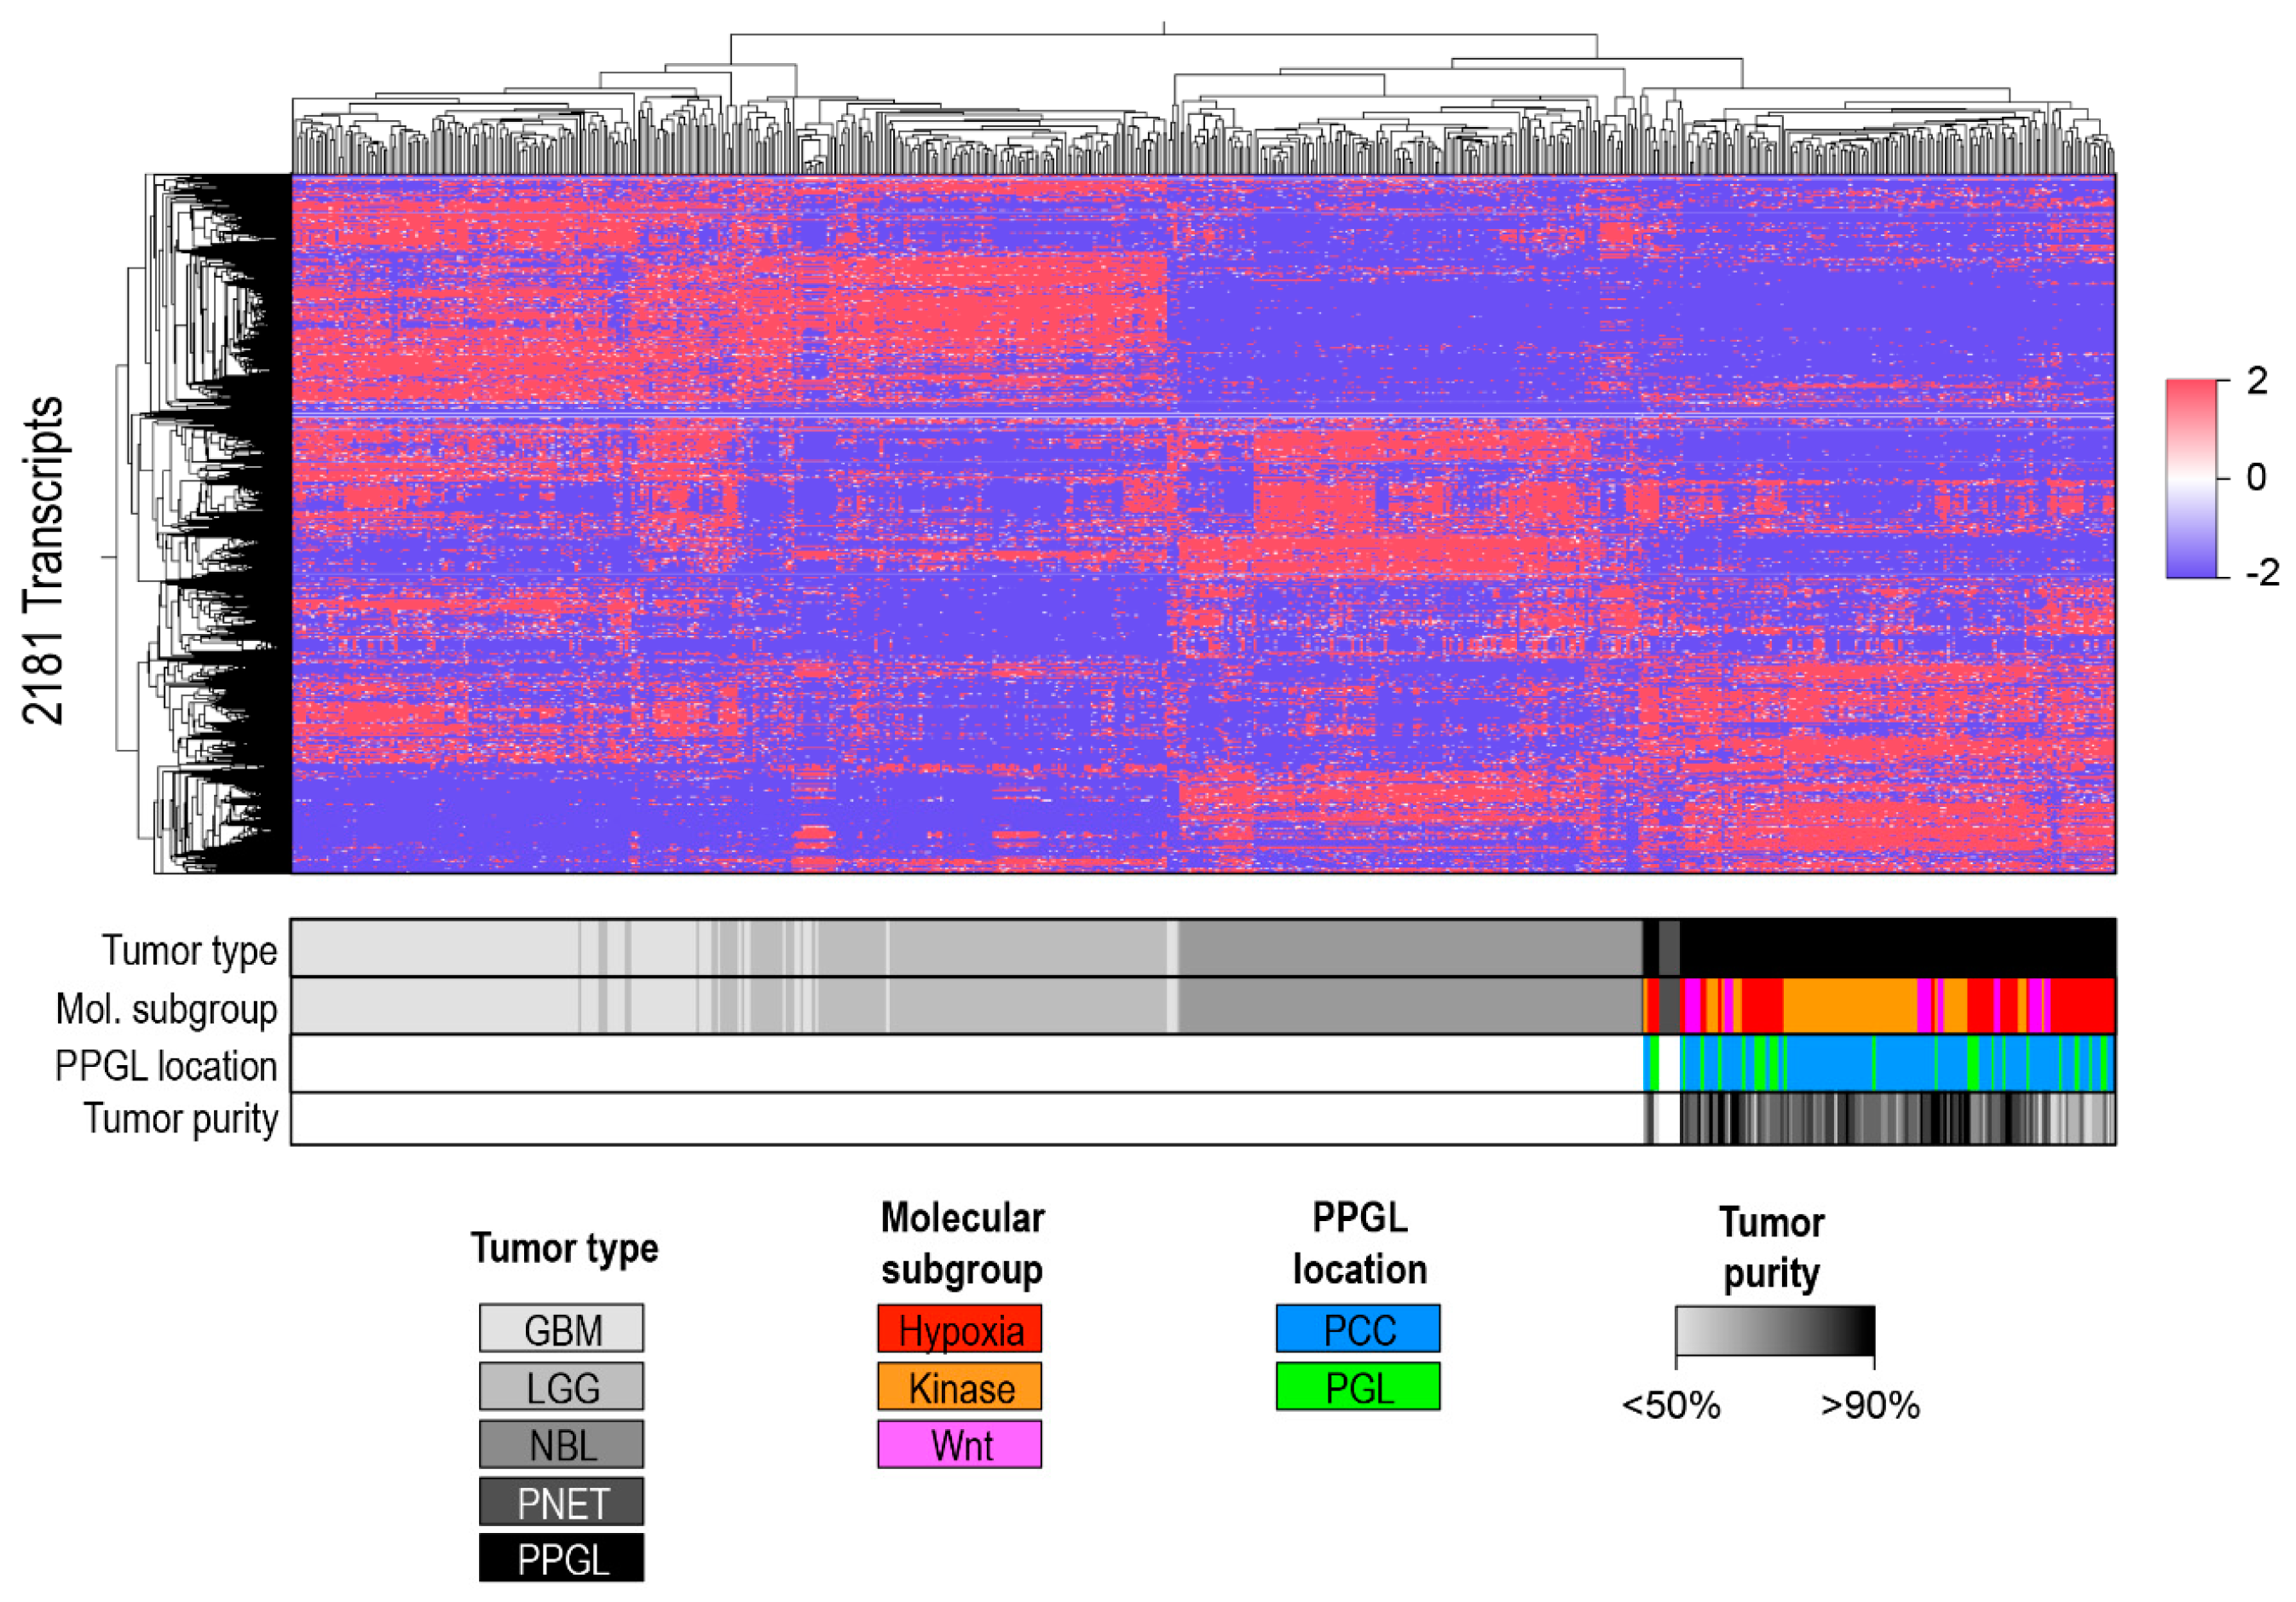This screenshot has height=1602, width=2296.
Task: Click the '2181 Transcripts' axis label
Action: coord(43,560)
